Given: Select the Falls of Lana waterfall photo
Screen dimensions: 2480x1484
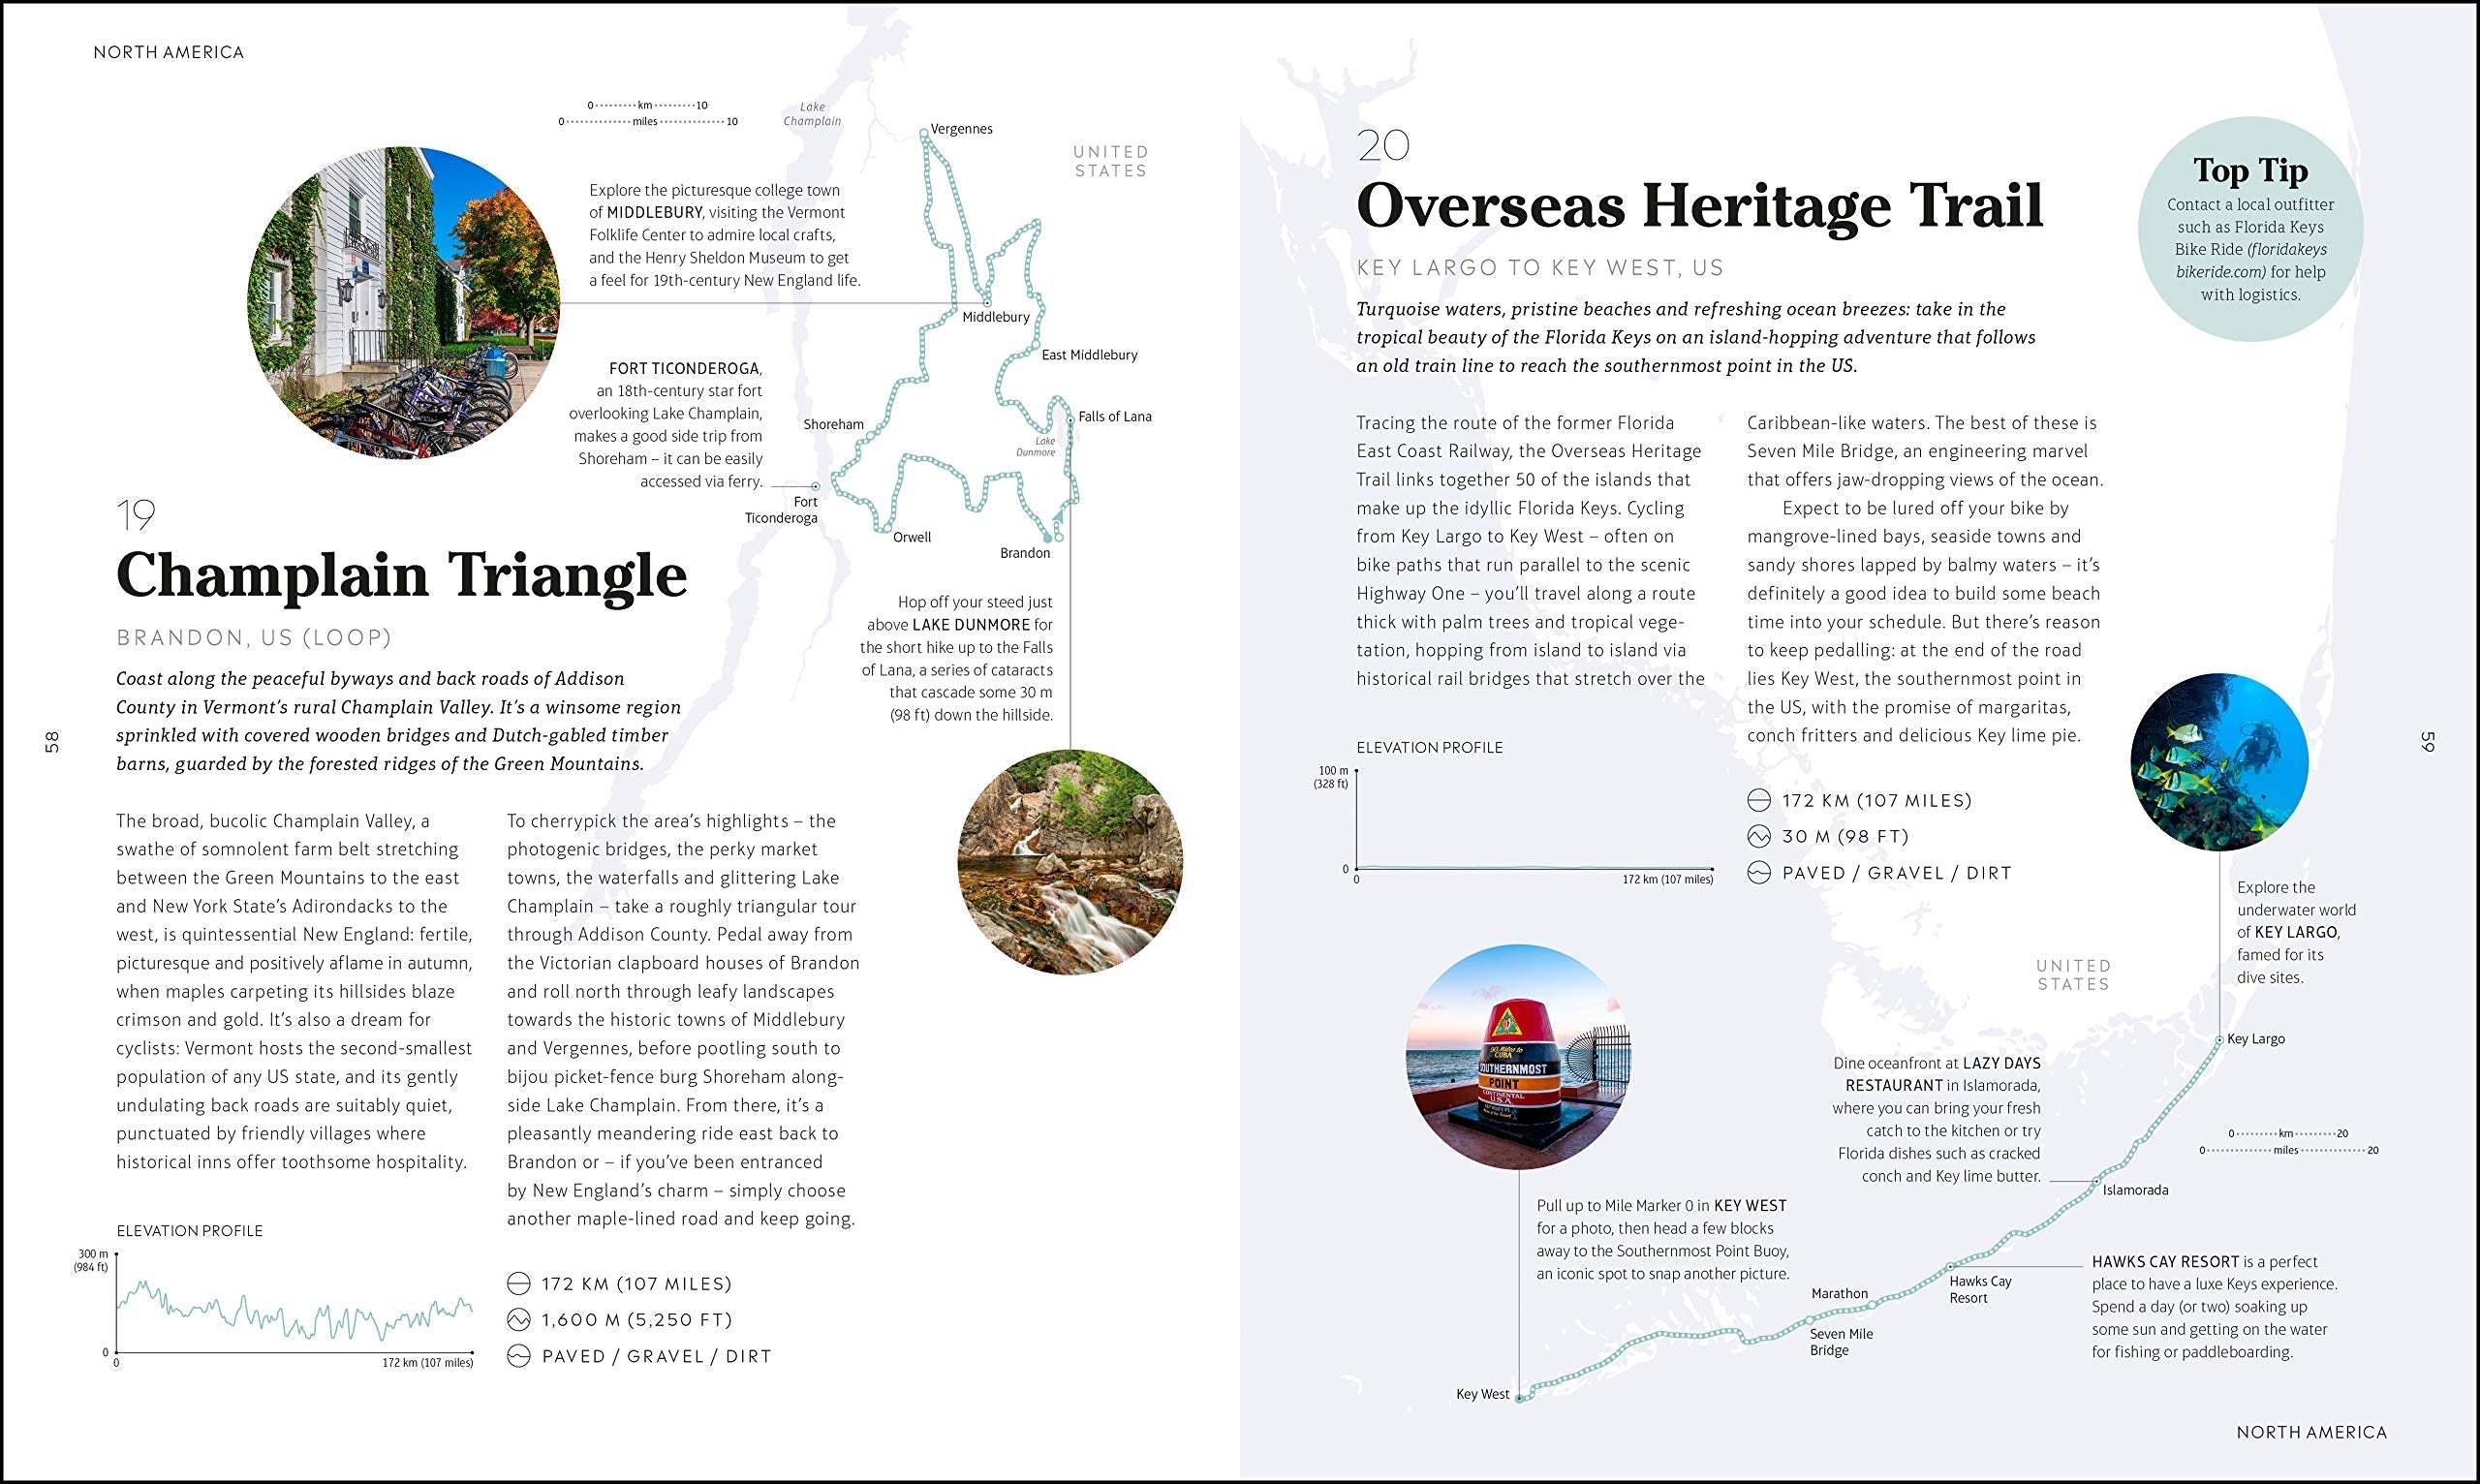Looking at the screenshot, I should point(1070,862).
